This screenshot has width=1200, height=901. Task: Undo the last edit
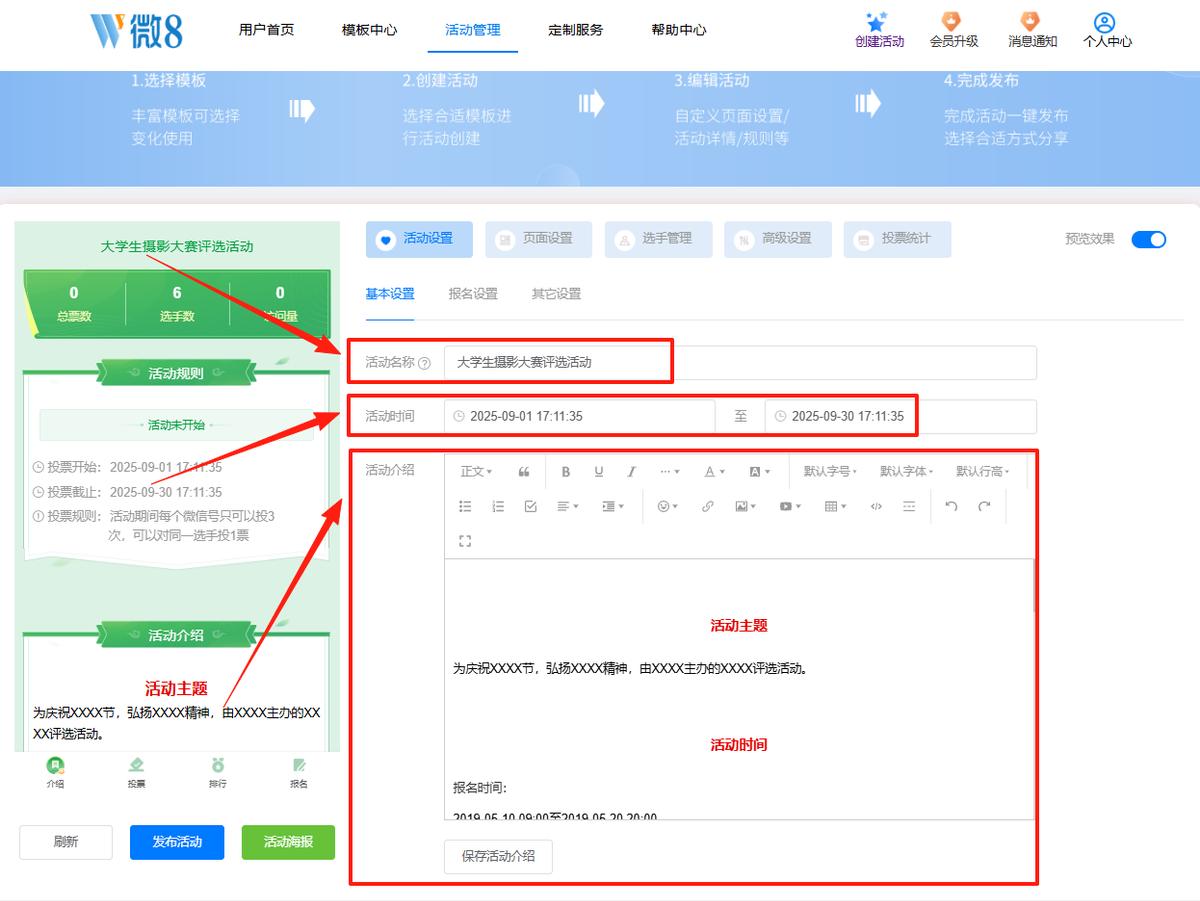951,507
